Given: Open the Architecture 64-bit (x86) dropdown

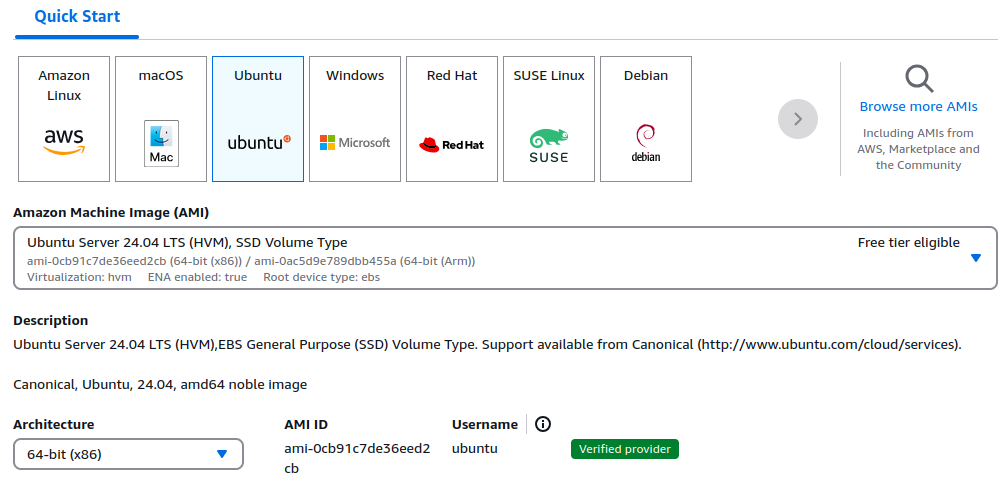Looking at the screenshot, I should tap(128, 454).
